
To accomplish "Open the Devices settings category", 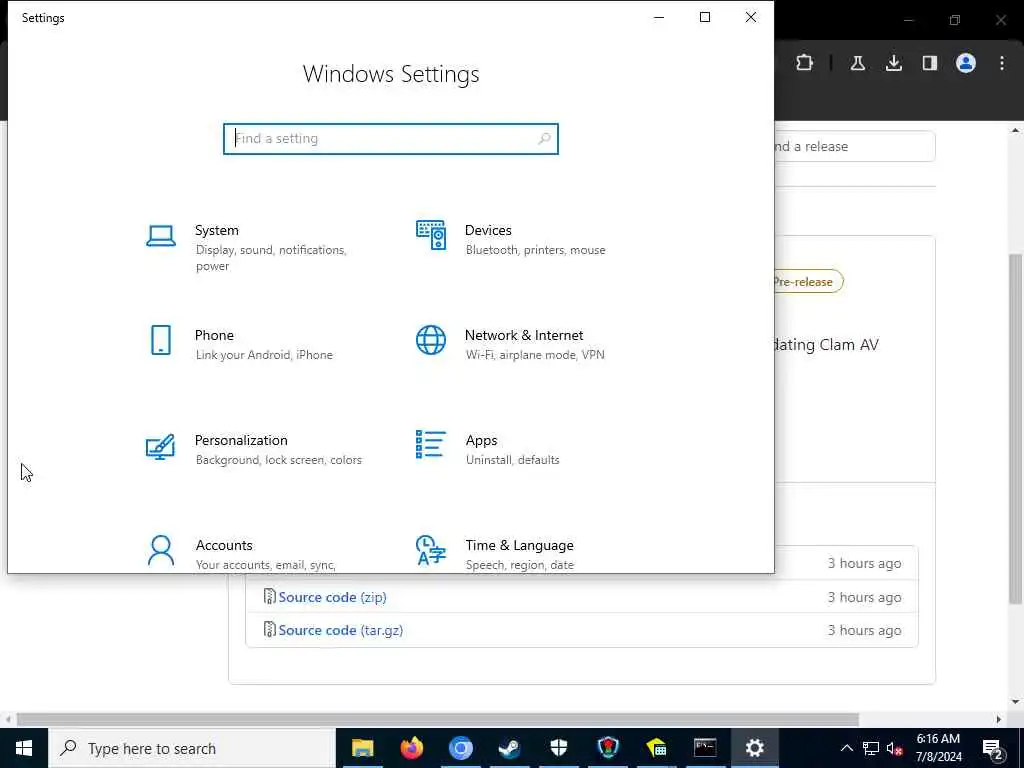I will click(513, 239).
